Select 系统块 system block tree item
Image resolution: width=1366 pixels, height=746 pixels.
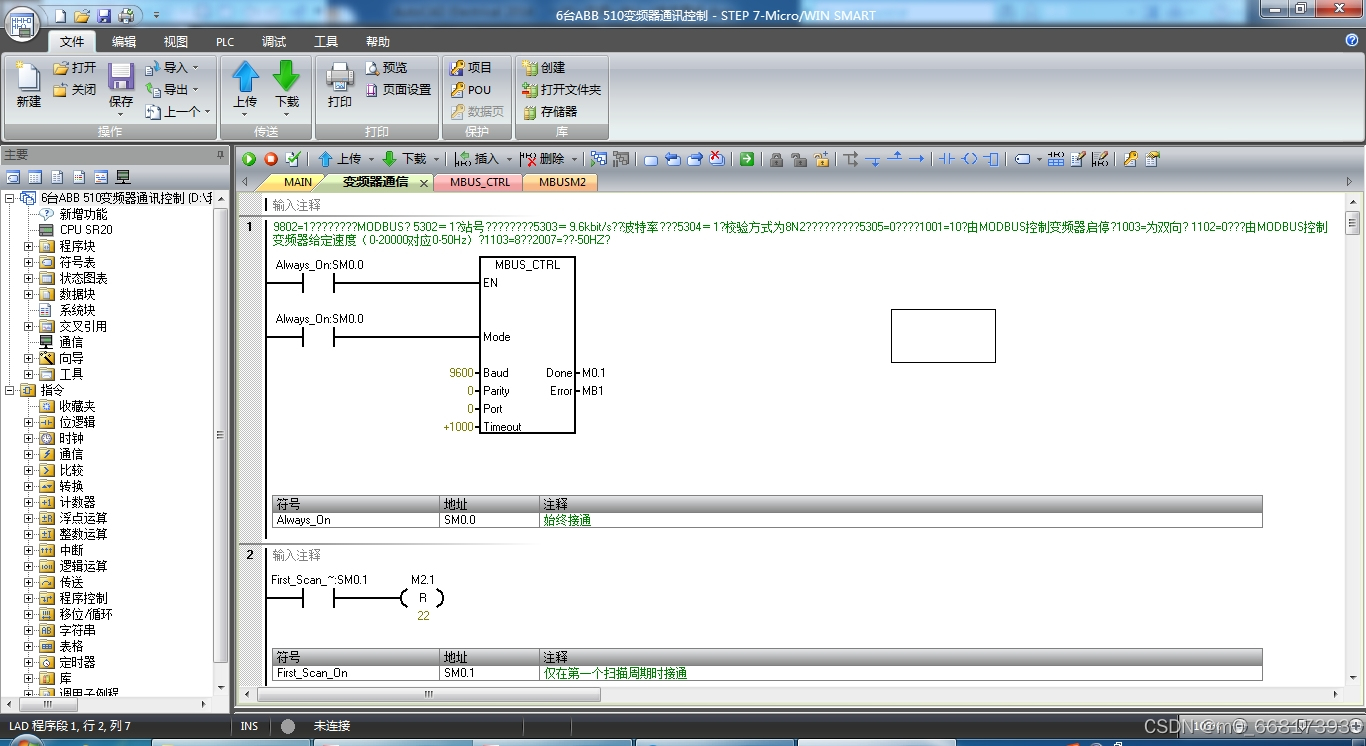[x=77, y=310]
